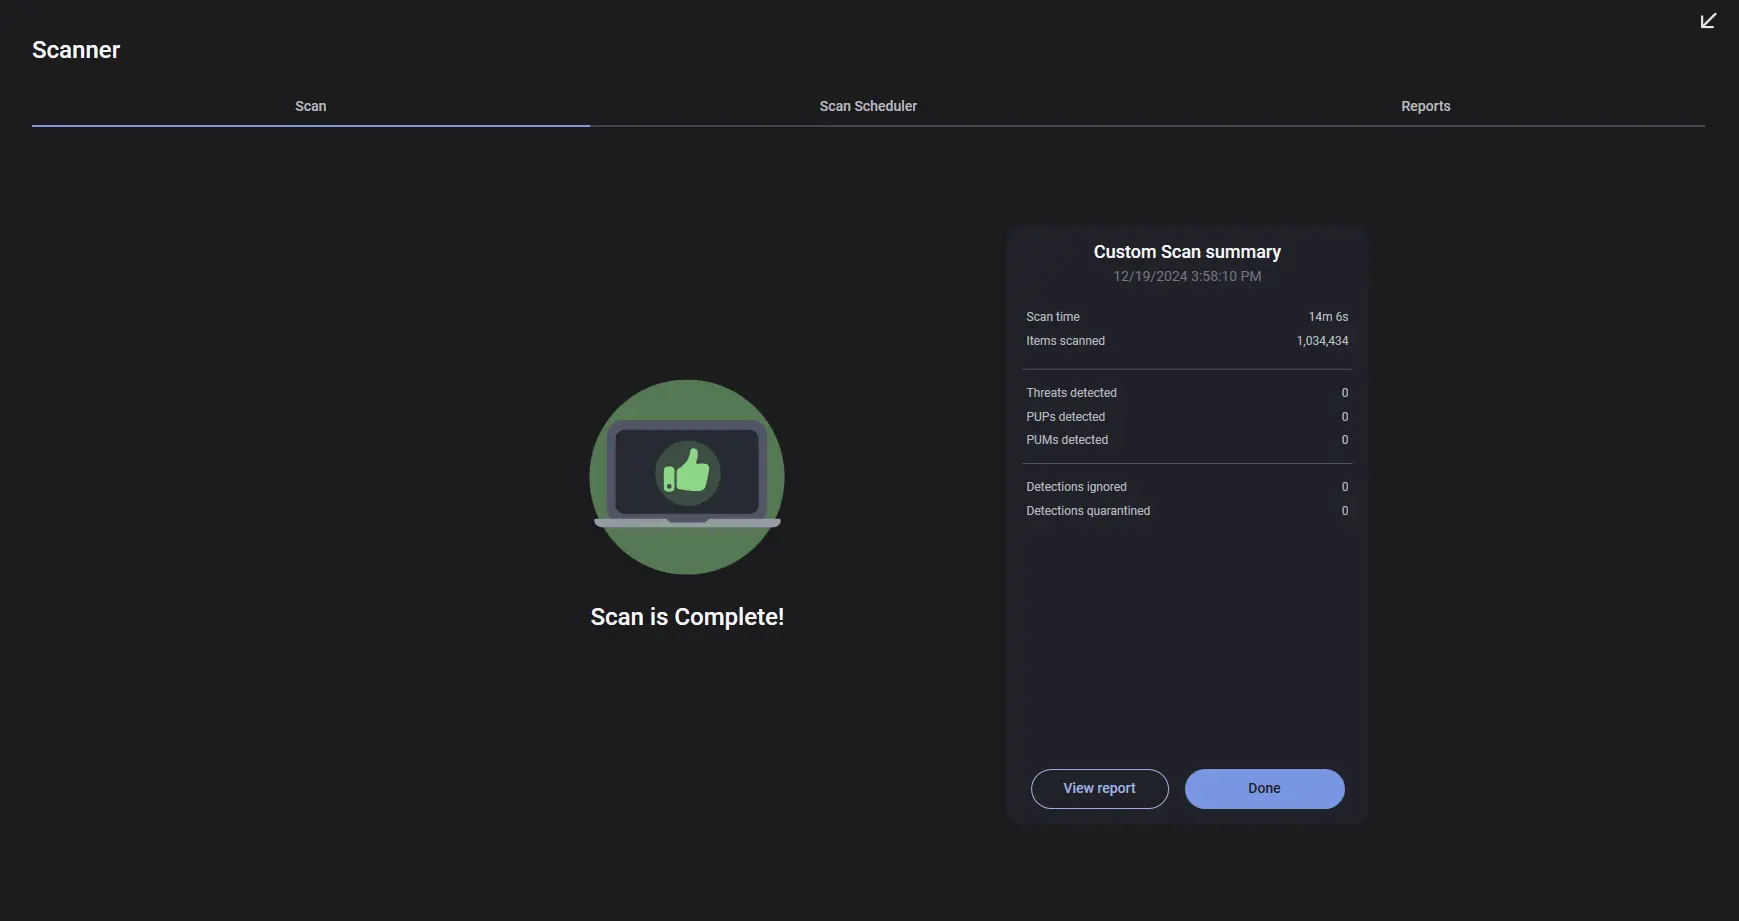Select the Detections quarantined count of 0
Viewport: 1739px width, 921px height.
pyautogui.click(x=1345, y=511)
